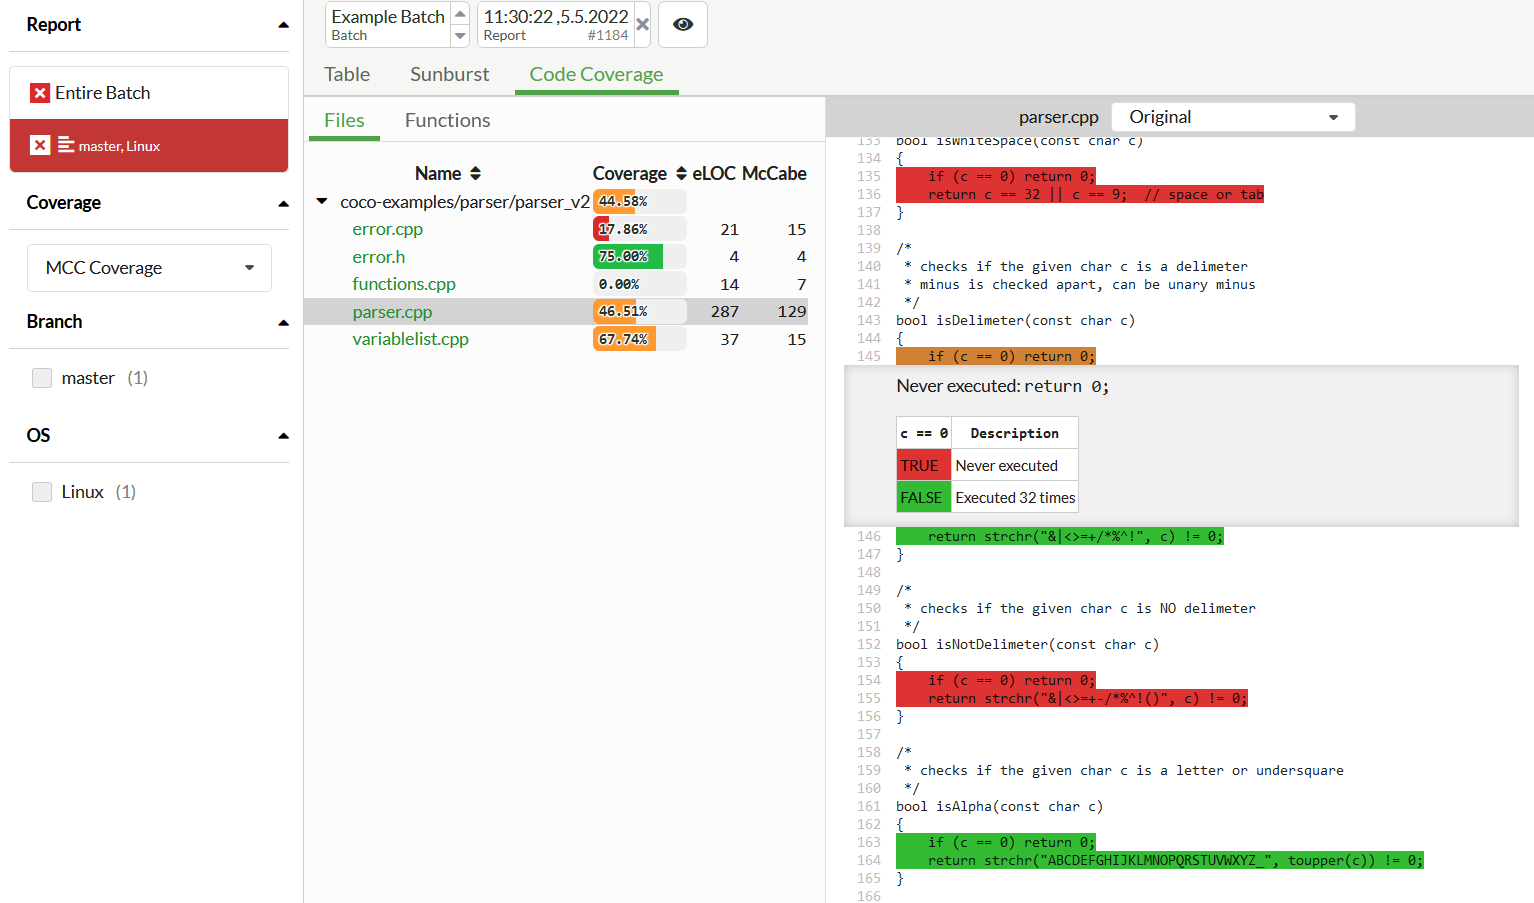The height and width of the screenshot is (903, 1534).
Task: Switch to the Functions tab
Action: point(447,120)
